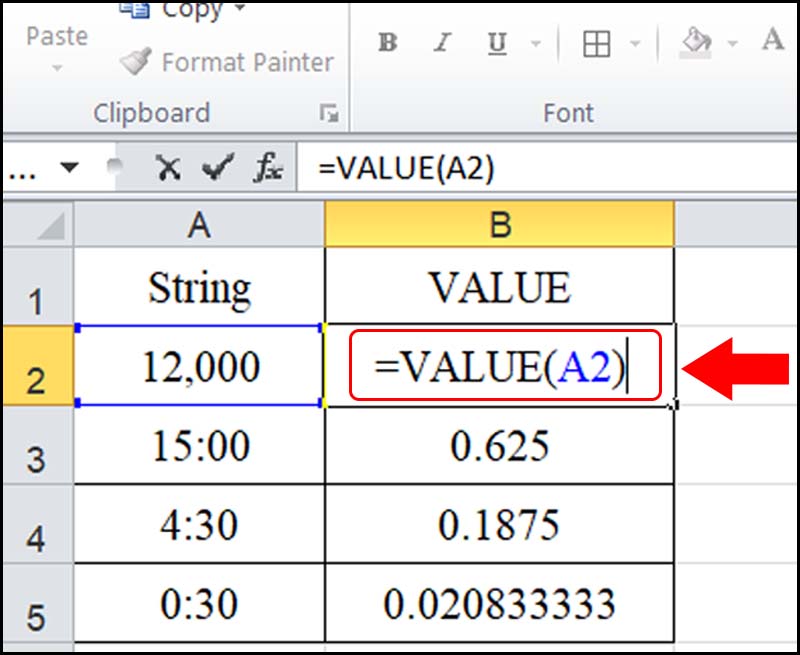This screenshot has height=655, width=800.
Task: Toggle Underline formatting
Action: pos(496,43)
